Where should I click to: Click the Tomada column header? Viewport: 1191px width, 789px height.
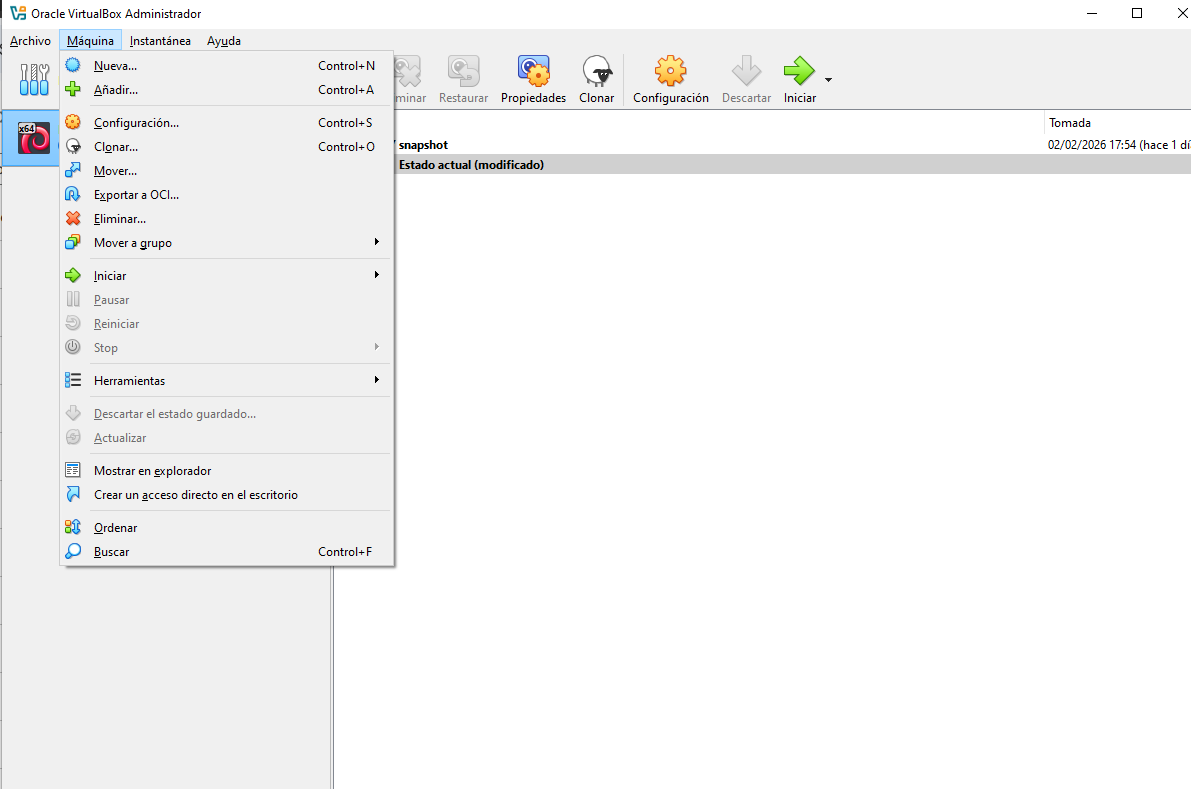click(x=1069, y=122)
